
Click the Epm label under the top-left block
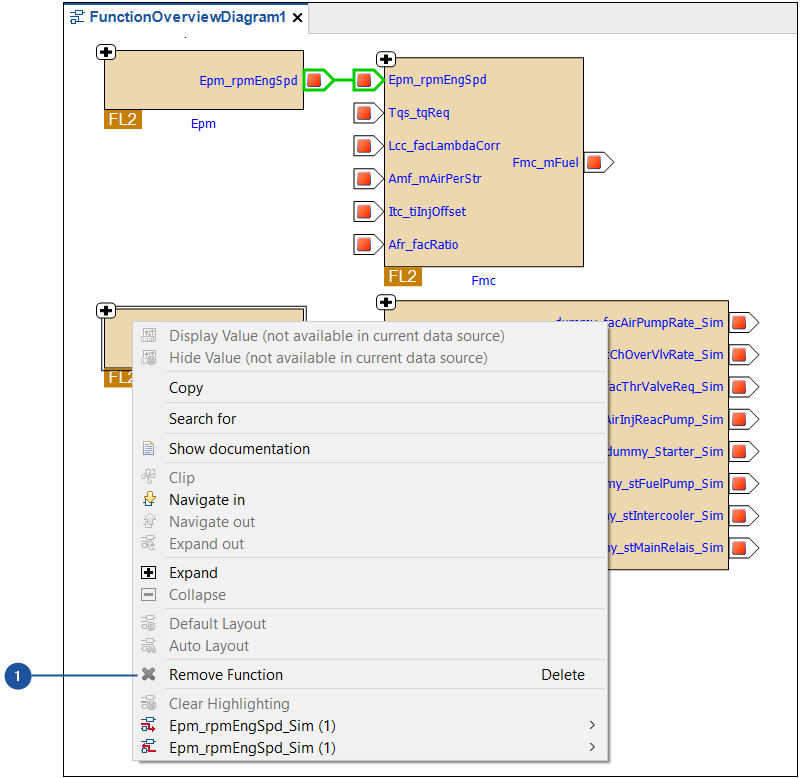pos(202,123)
